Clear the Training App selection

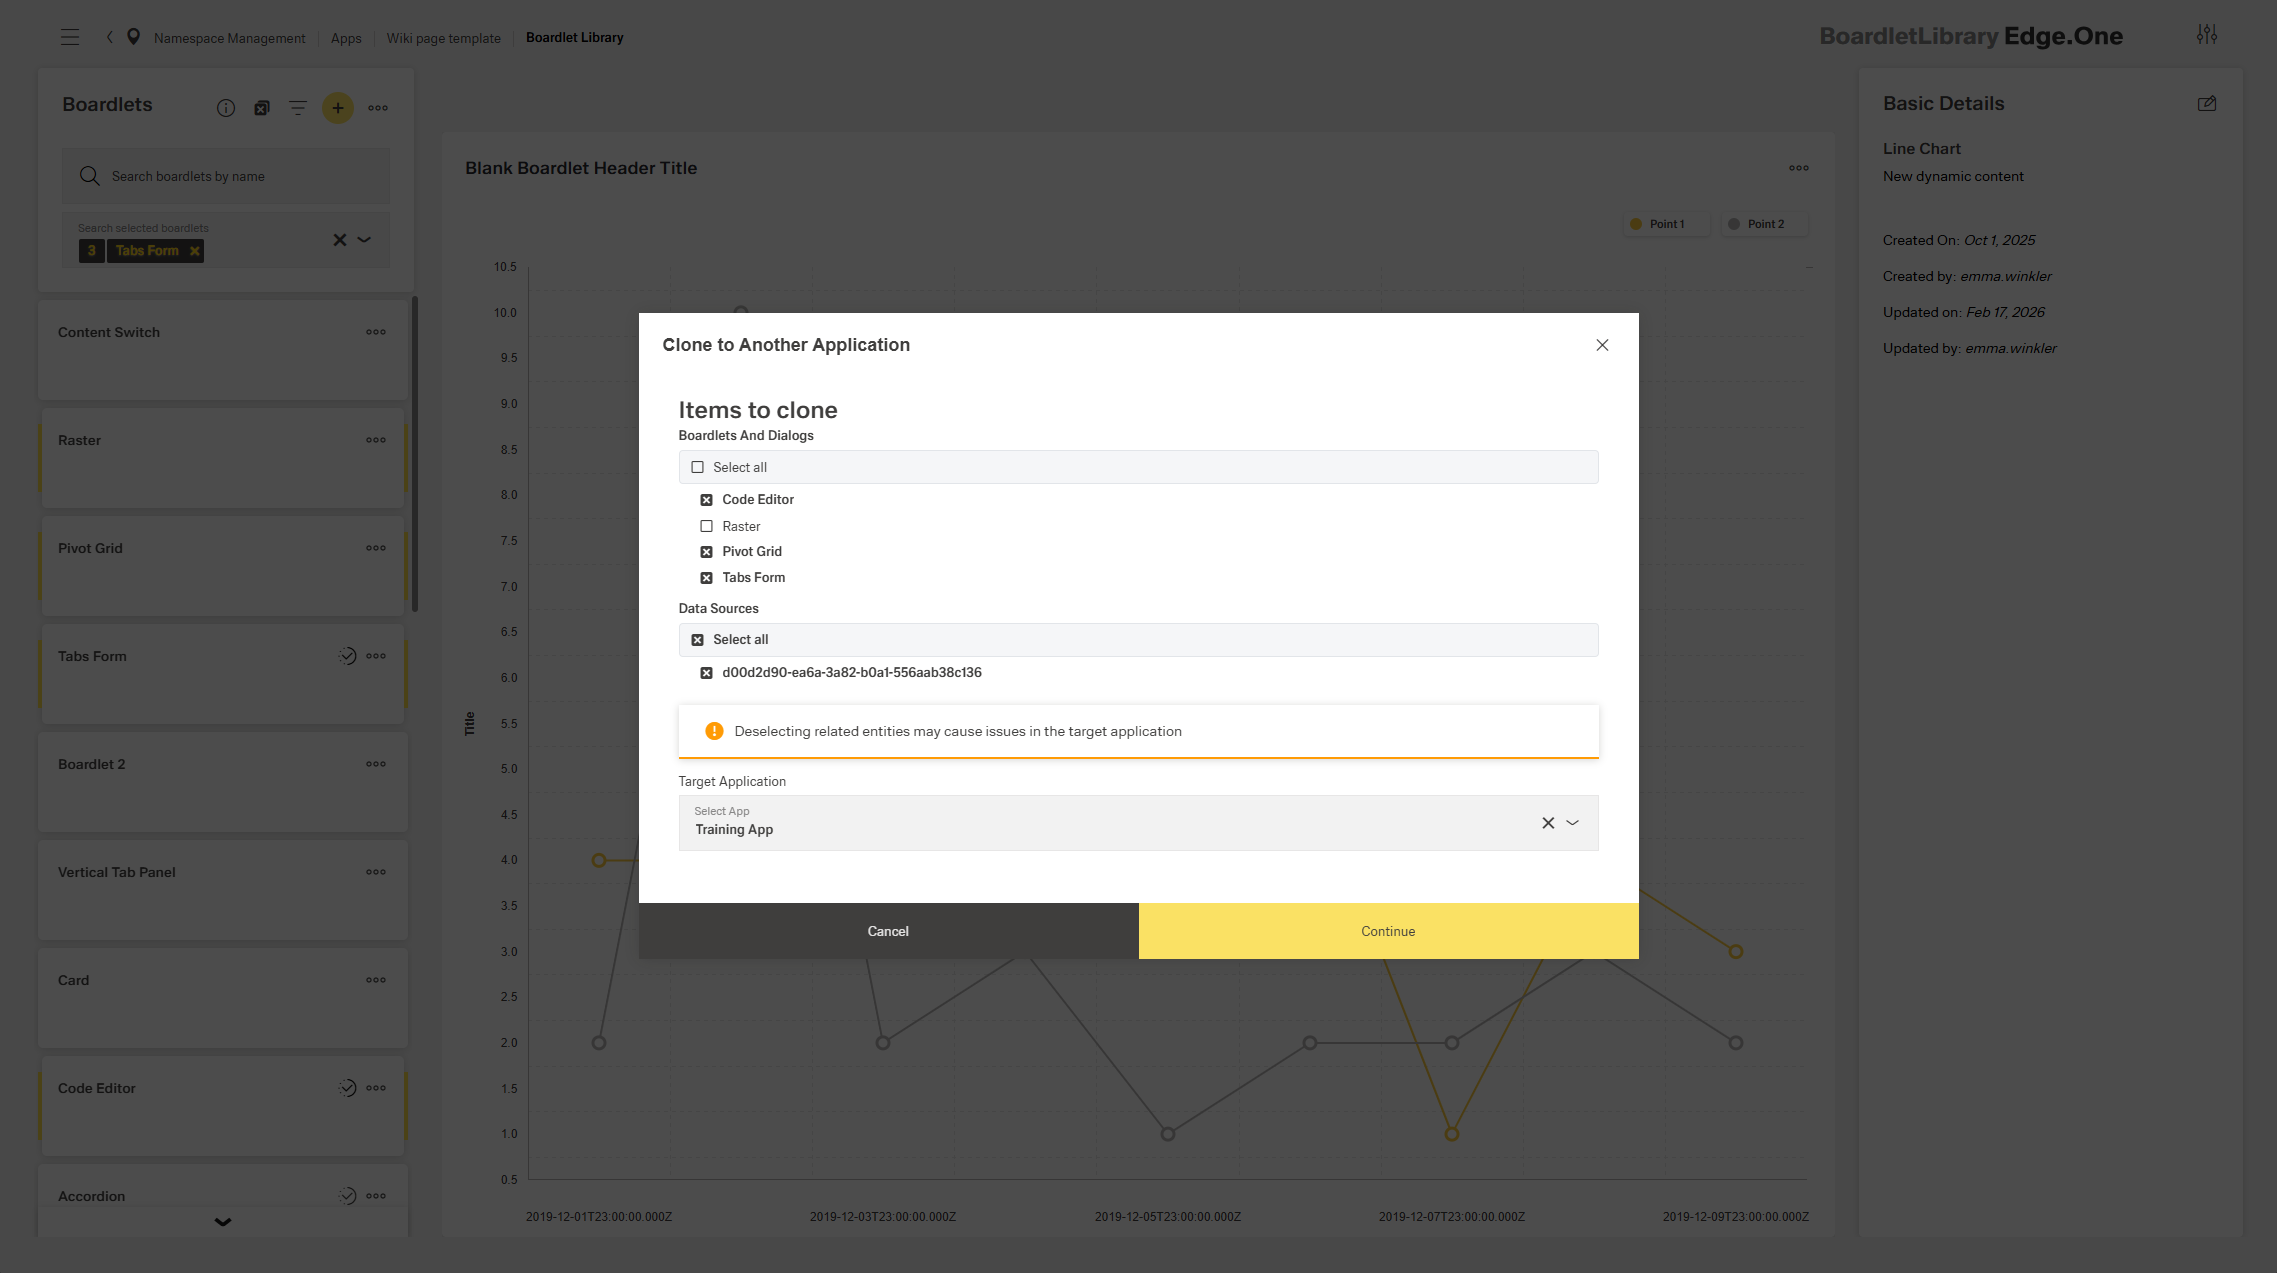click(1548, 823)
